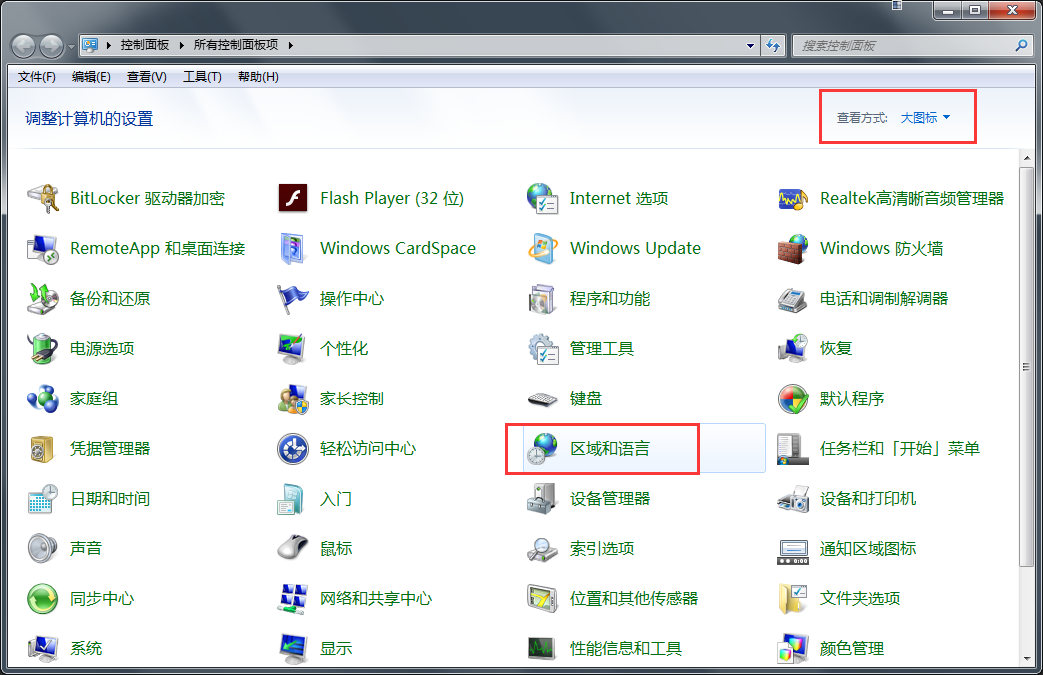The height and width of the screenshot is (675, 1043).
Task: Open 区域和语言 globe icon
Action: pyautogui.click(x=542, y=449)
